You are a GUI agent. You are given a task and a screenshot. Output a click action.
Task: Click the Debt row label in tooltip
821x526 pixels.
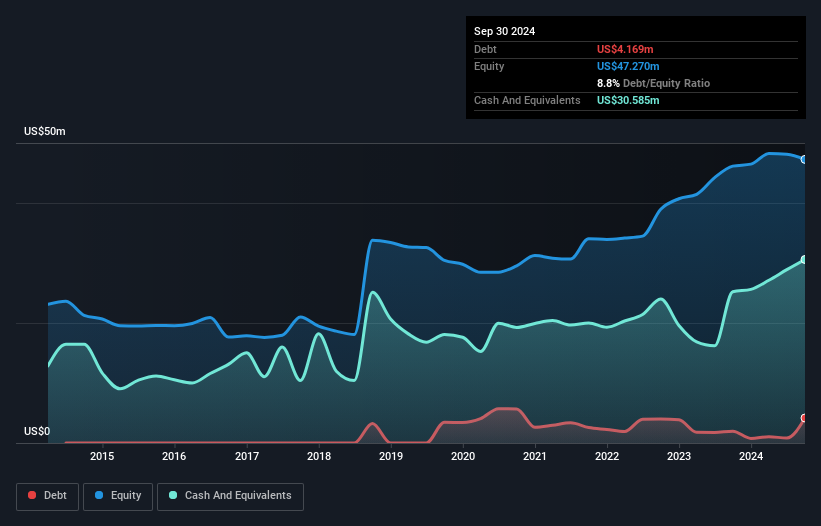click(x=485, y=49)
